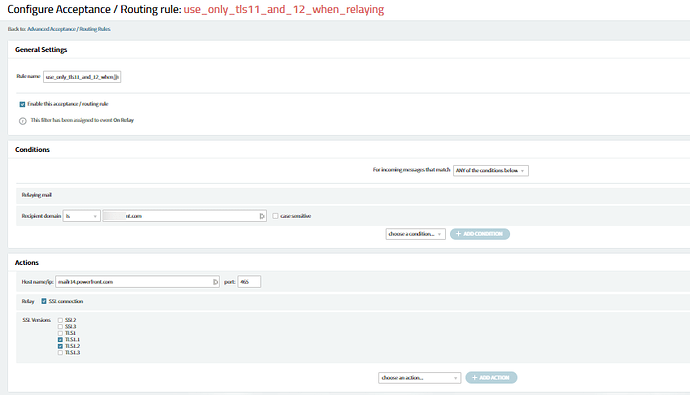Screen dimensions: 690x395
Task: Click the info icon beside On Relay notice
Action: (22, 121)
